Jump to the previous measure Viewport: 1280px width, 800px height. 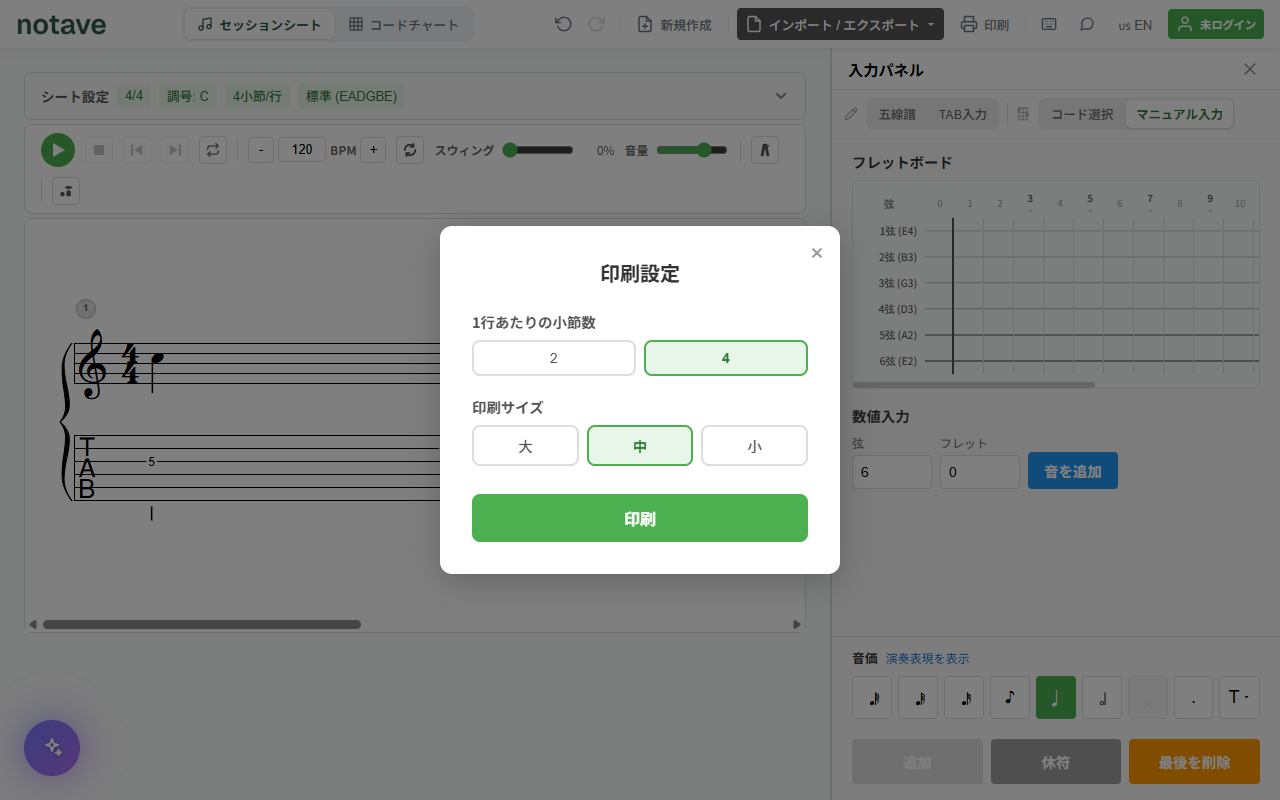137,150
